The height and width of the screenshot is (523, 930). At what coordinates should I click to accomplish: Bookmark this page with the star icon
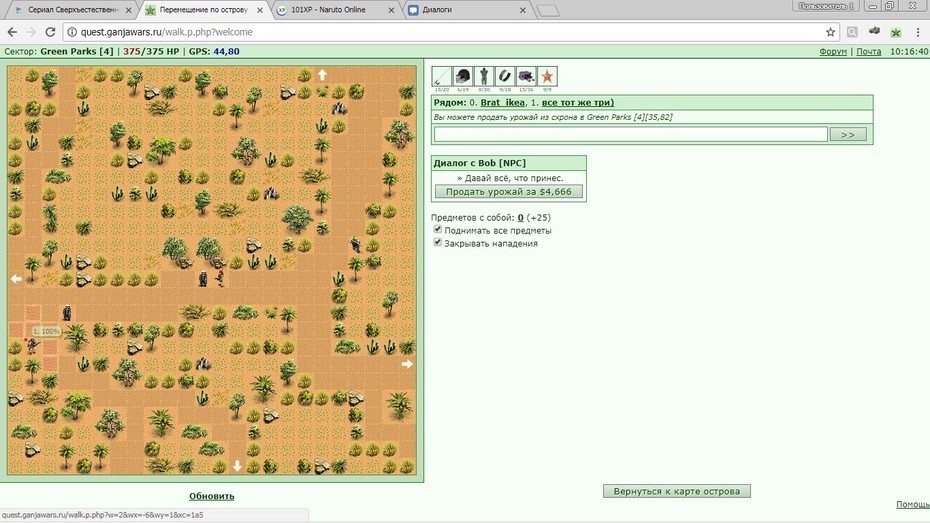point(830,32)
